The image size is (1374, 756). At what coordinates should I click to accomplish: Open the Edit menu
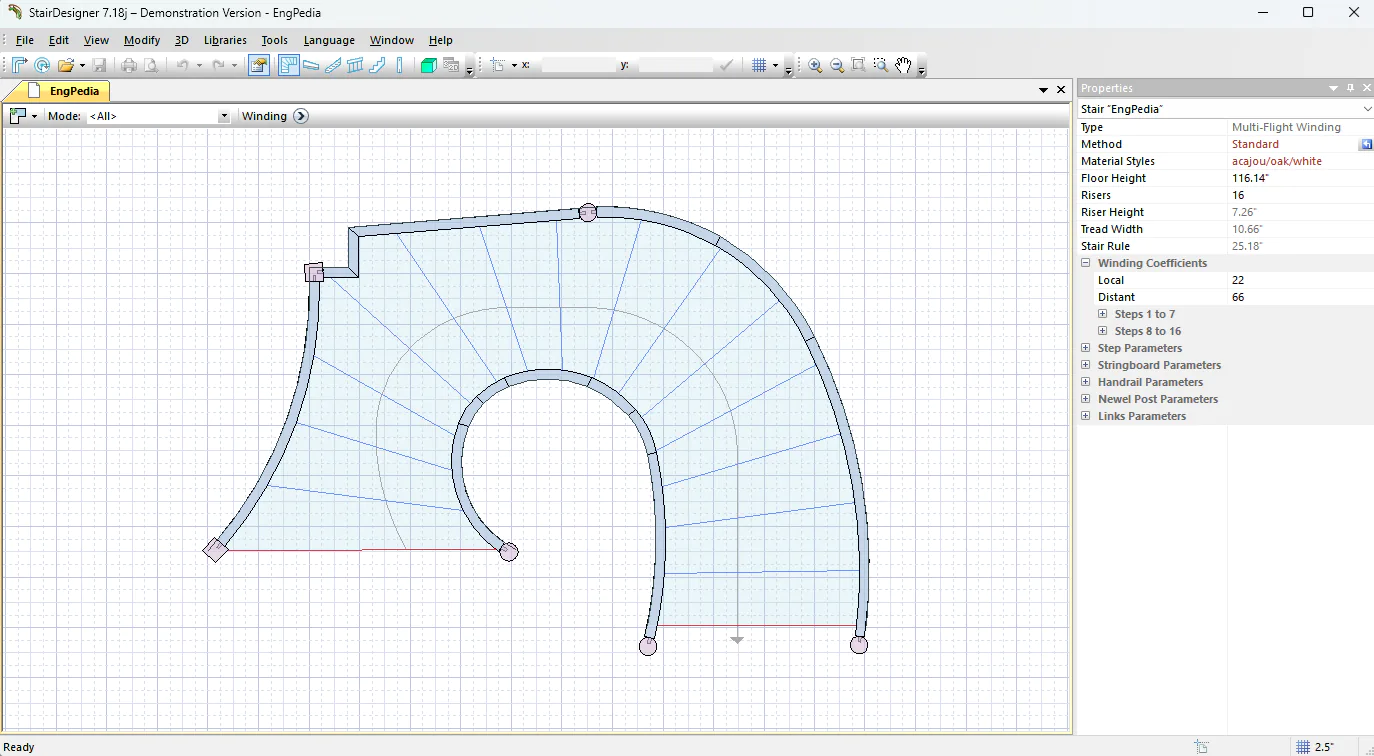pos(59,40)
